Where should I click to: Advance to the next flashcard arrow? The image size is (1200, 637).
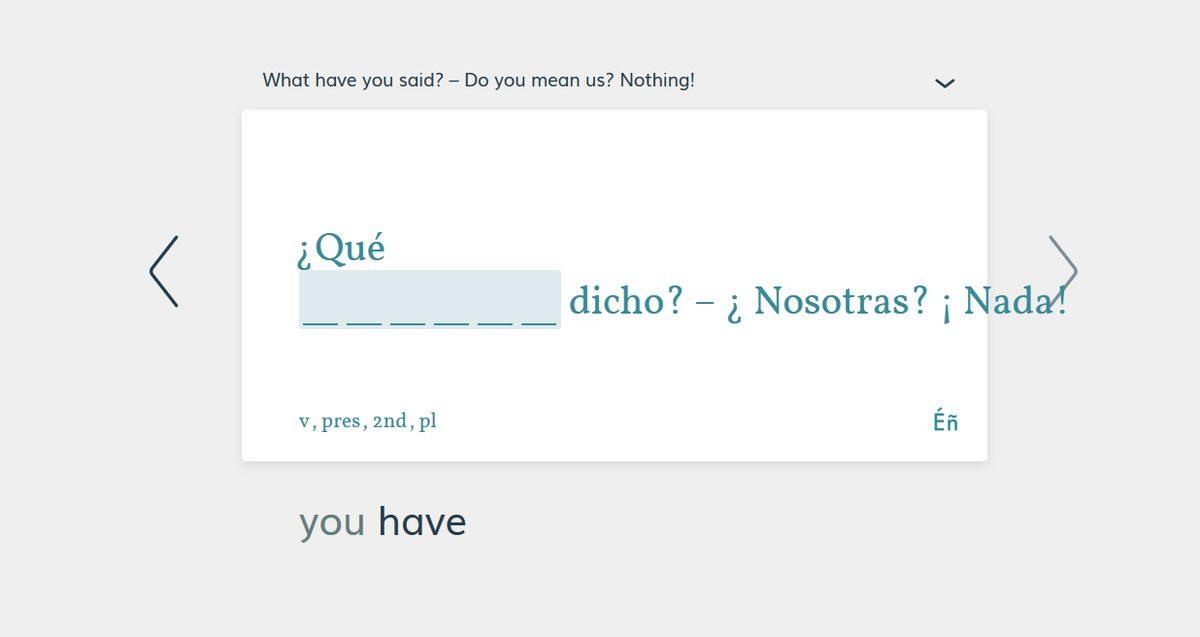1062,271
